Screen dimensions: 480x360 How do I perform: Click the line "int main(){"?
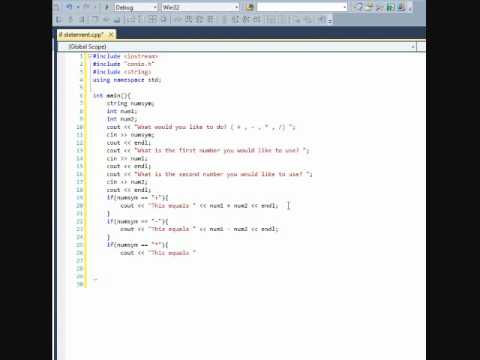click(x=112, y=96)
